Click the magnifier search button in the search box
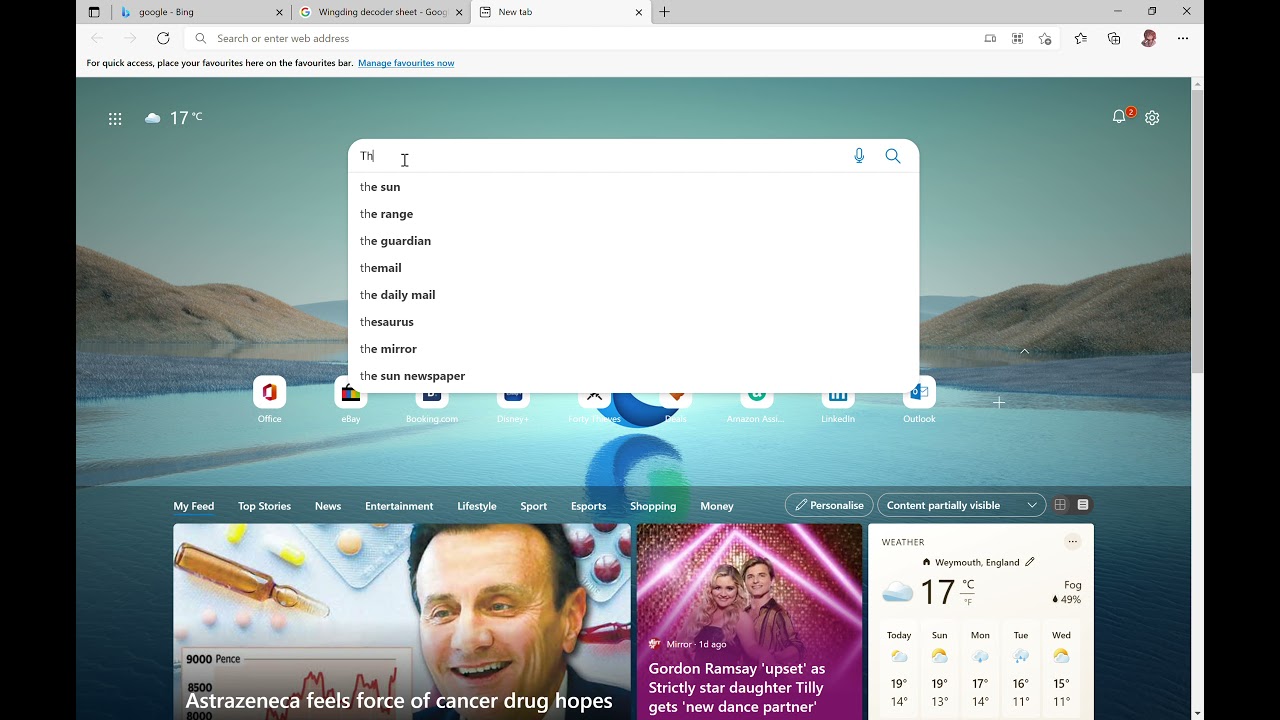Viewport: 1280px width, 720px height. 893,156
